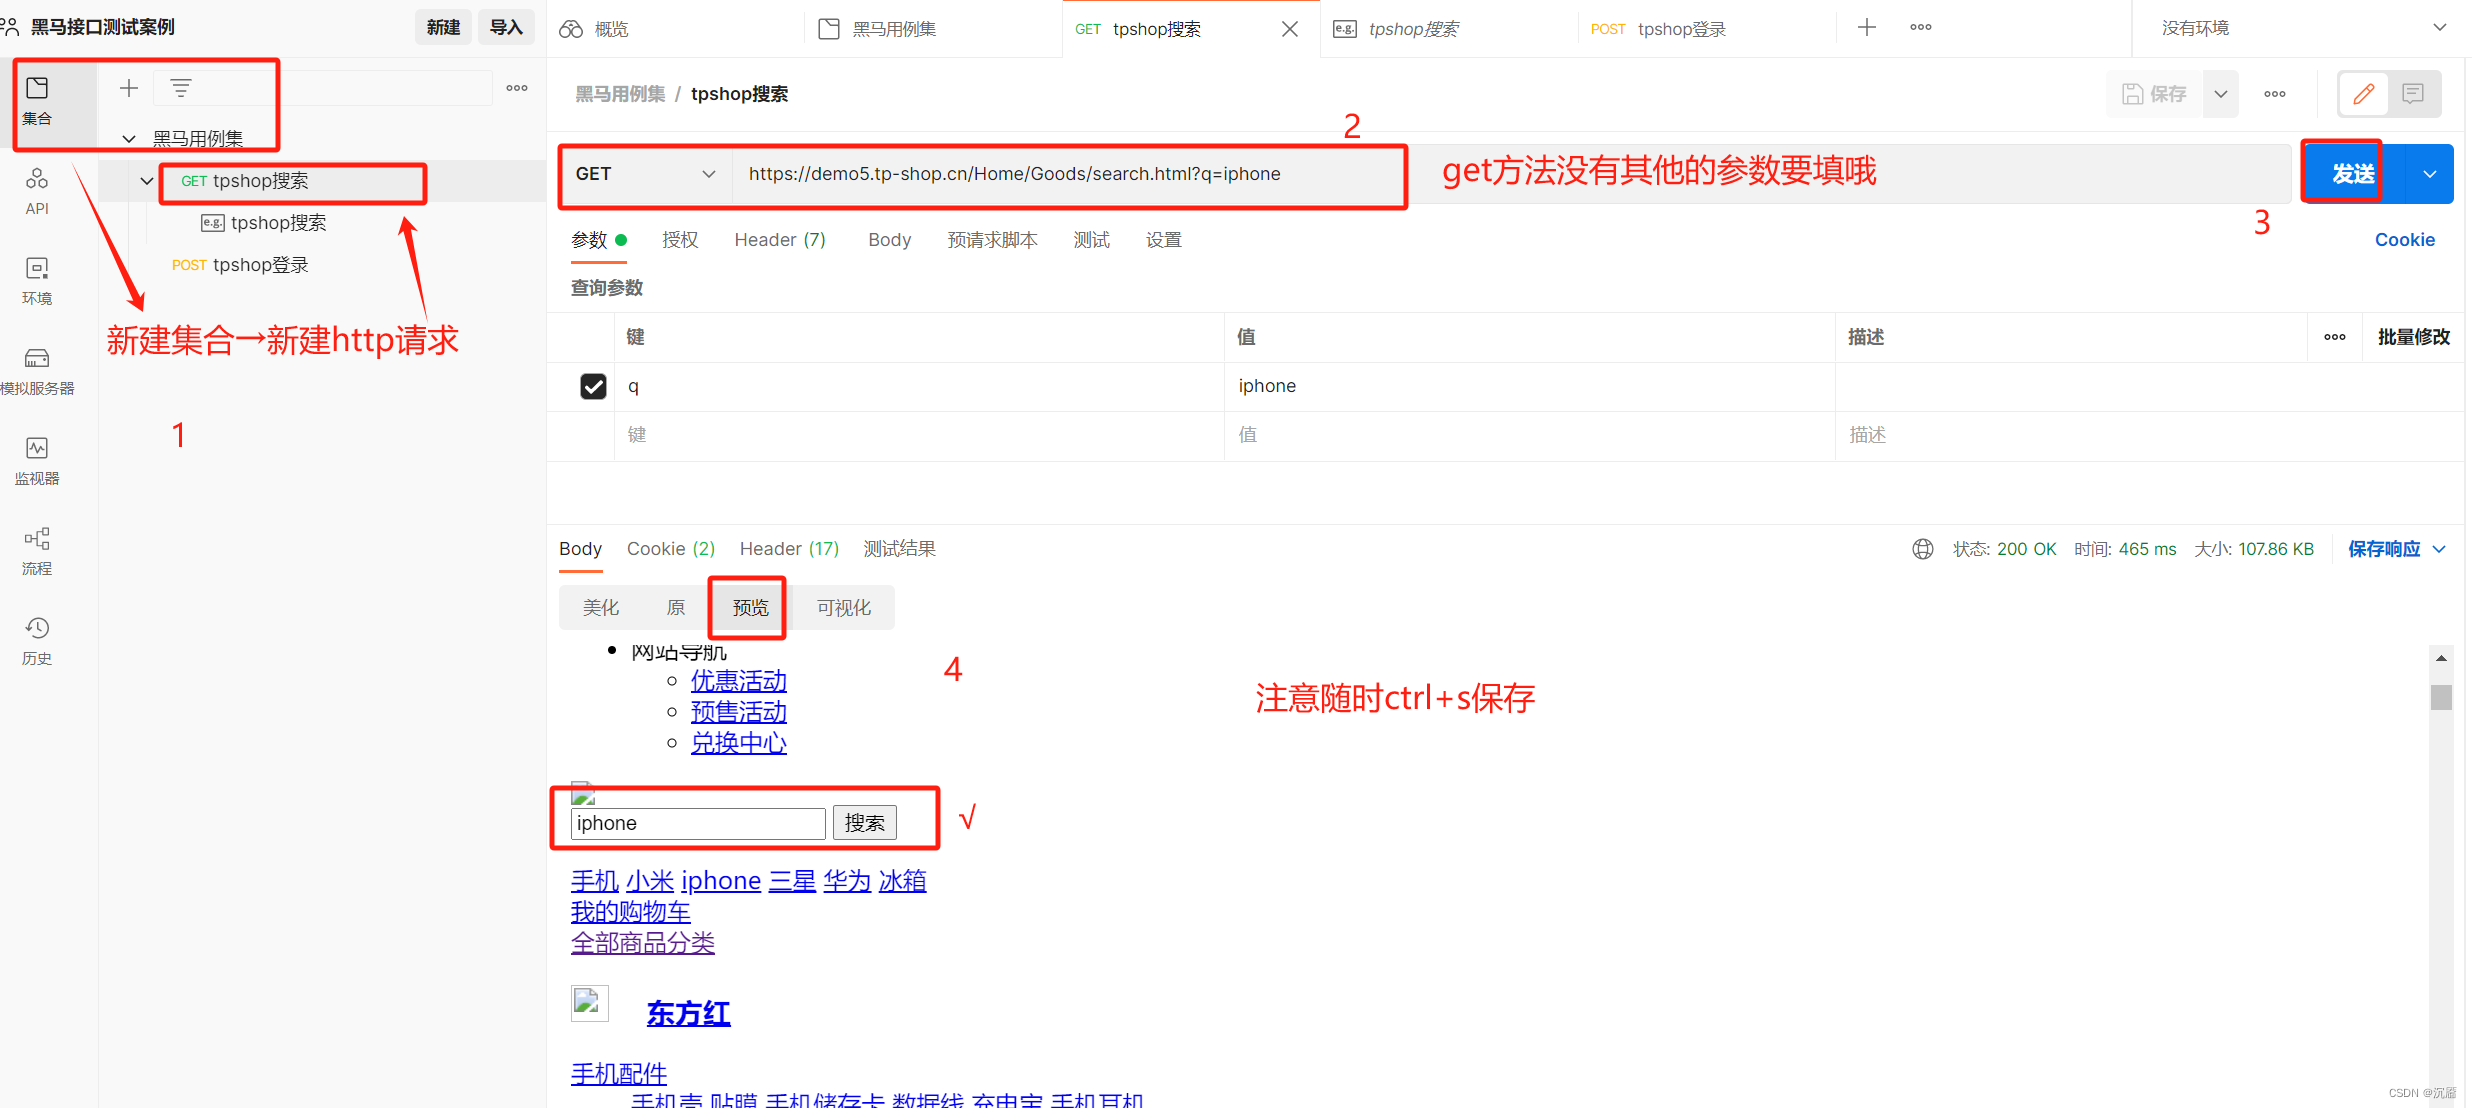Collapse the 黑马用例集 collection tree
This screenshot has height=1108, width=2472.
pyautogui.click(x=129, y=138)
